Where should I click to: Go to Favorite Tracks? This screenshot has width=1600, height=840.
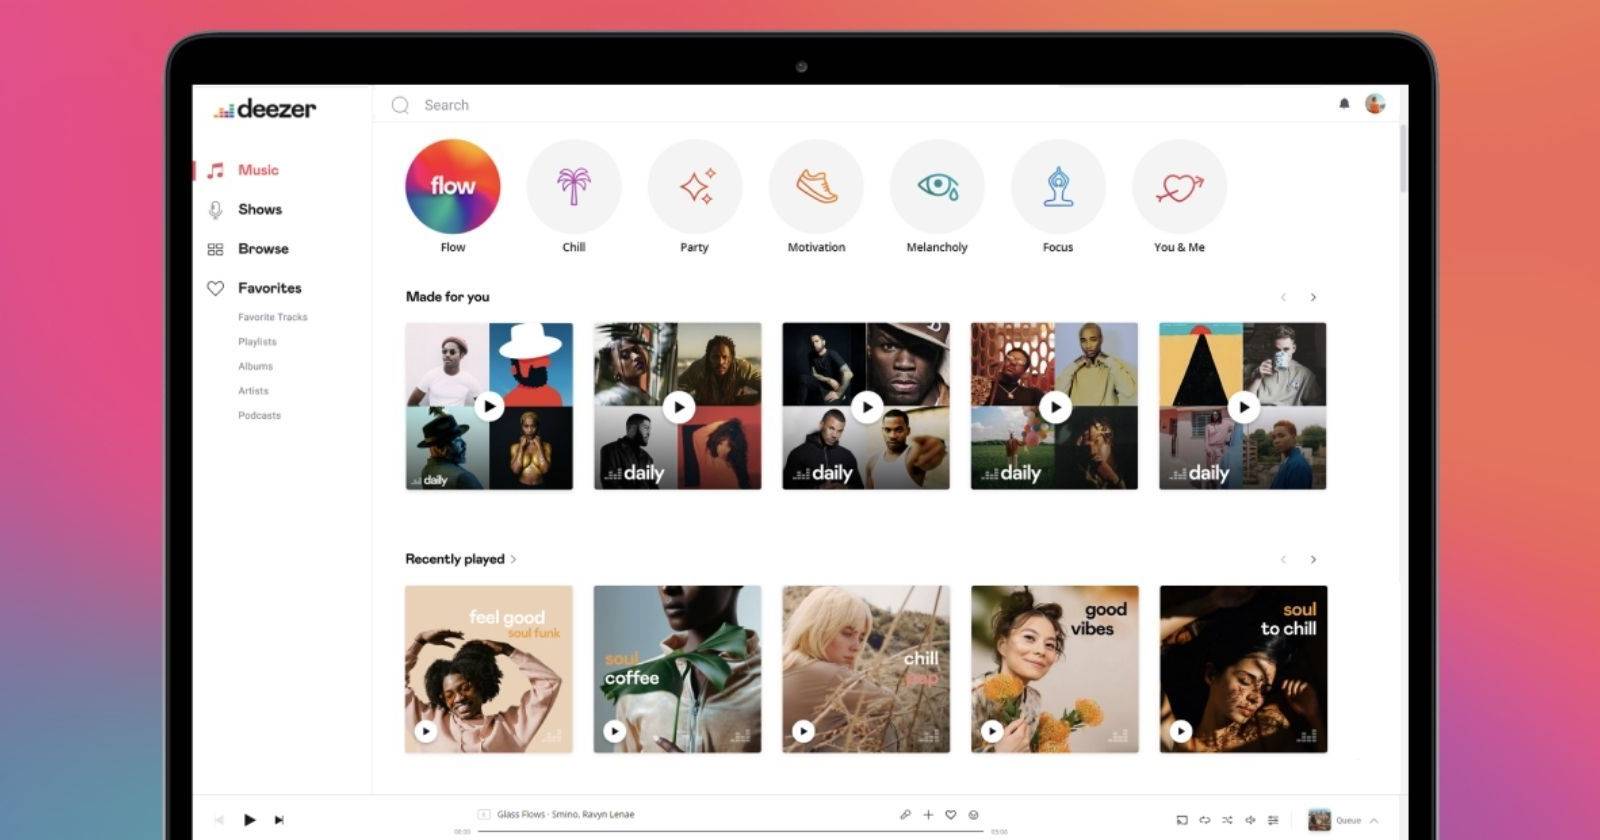[x=272, y=317]
